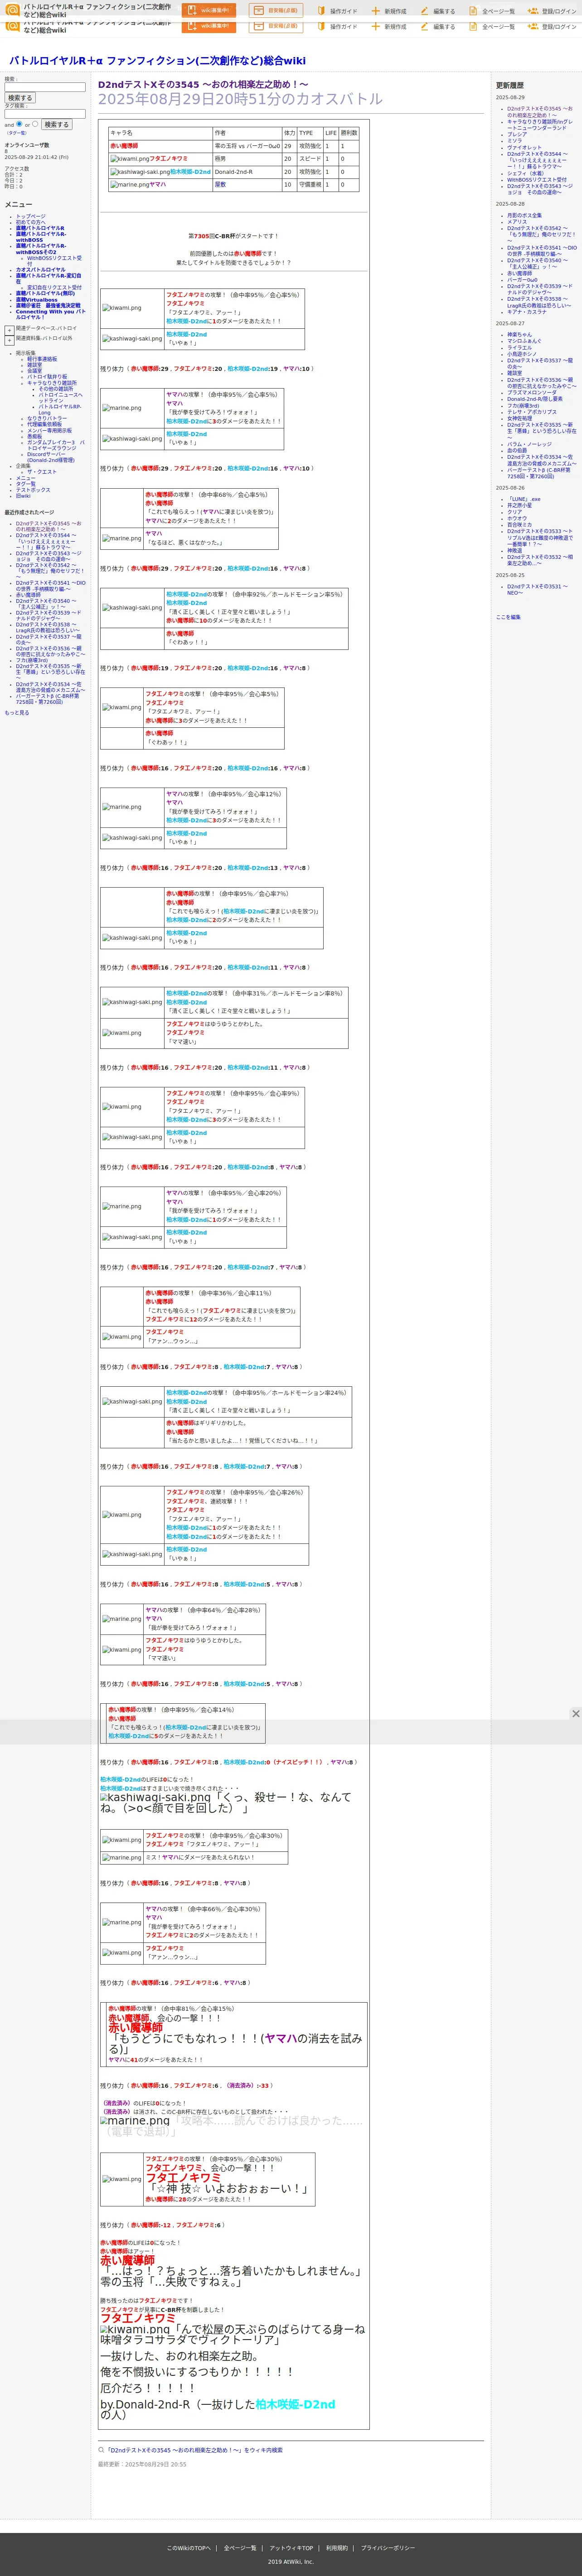Open 直轄バトルロイヤル(無印) menu link
This screenshot has width=582, height=2576.
(44, 293)
